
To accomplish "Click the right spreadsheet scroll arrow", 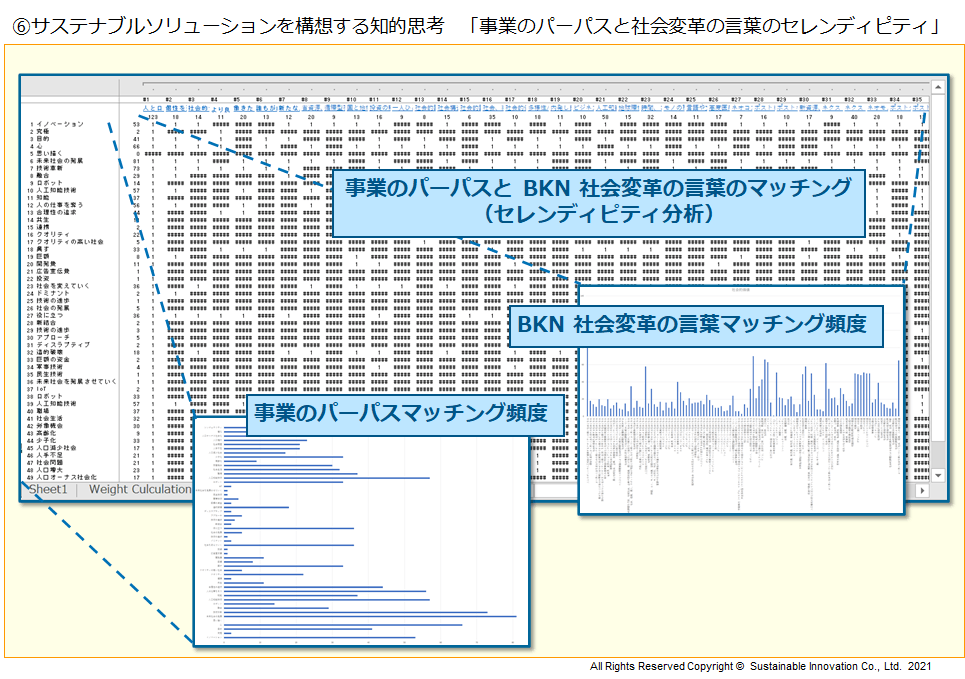I will [922, 489].
